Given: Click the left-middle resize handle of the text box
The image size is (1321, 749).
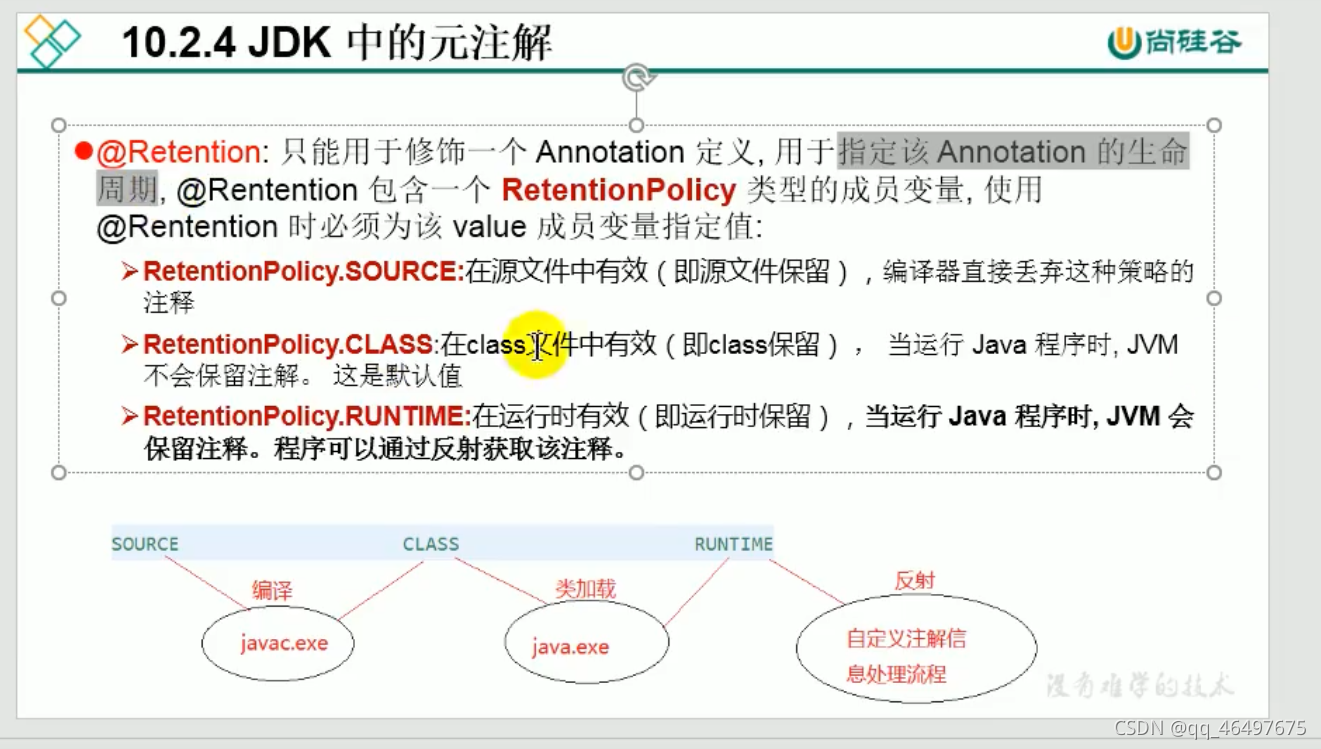Looking at the screenshot, I should click(x=59, y=298).
